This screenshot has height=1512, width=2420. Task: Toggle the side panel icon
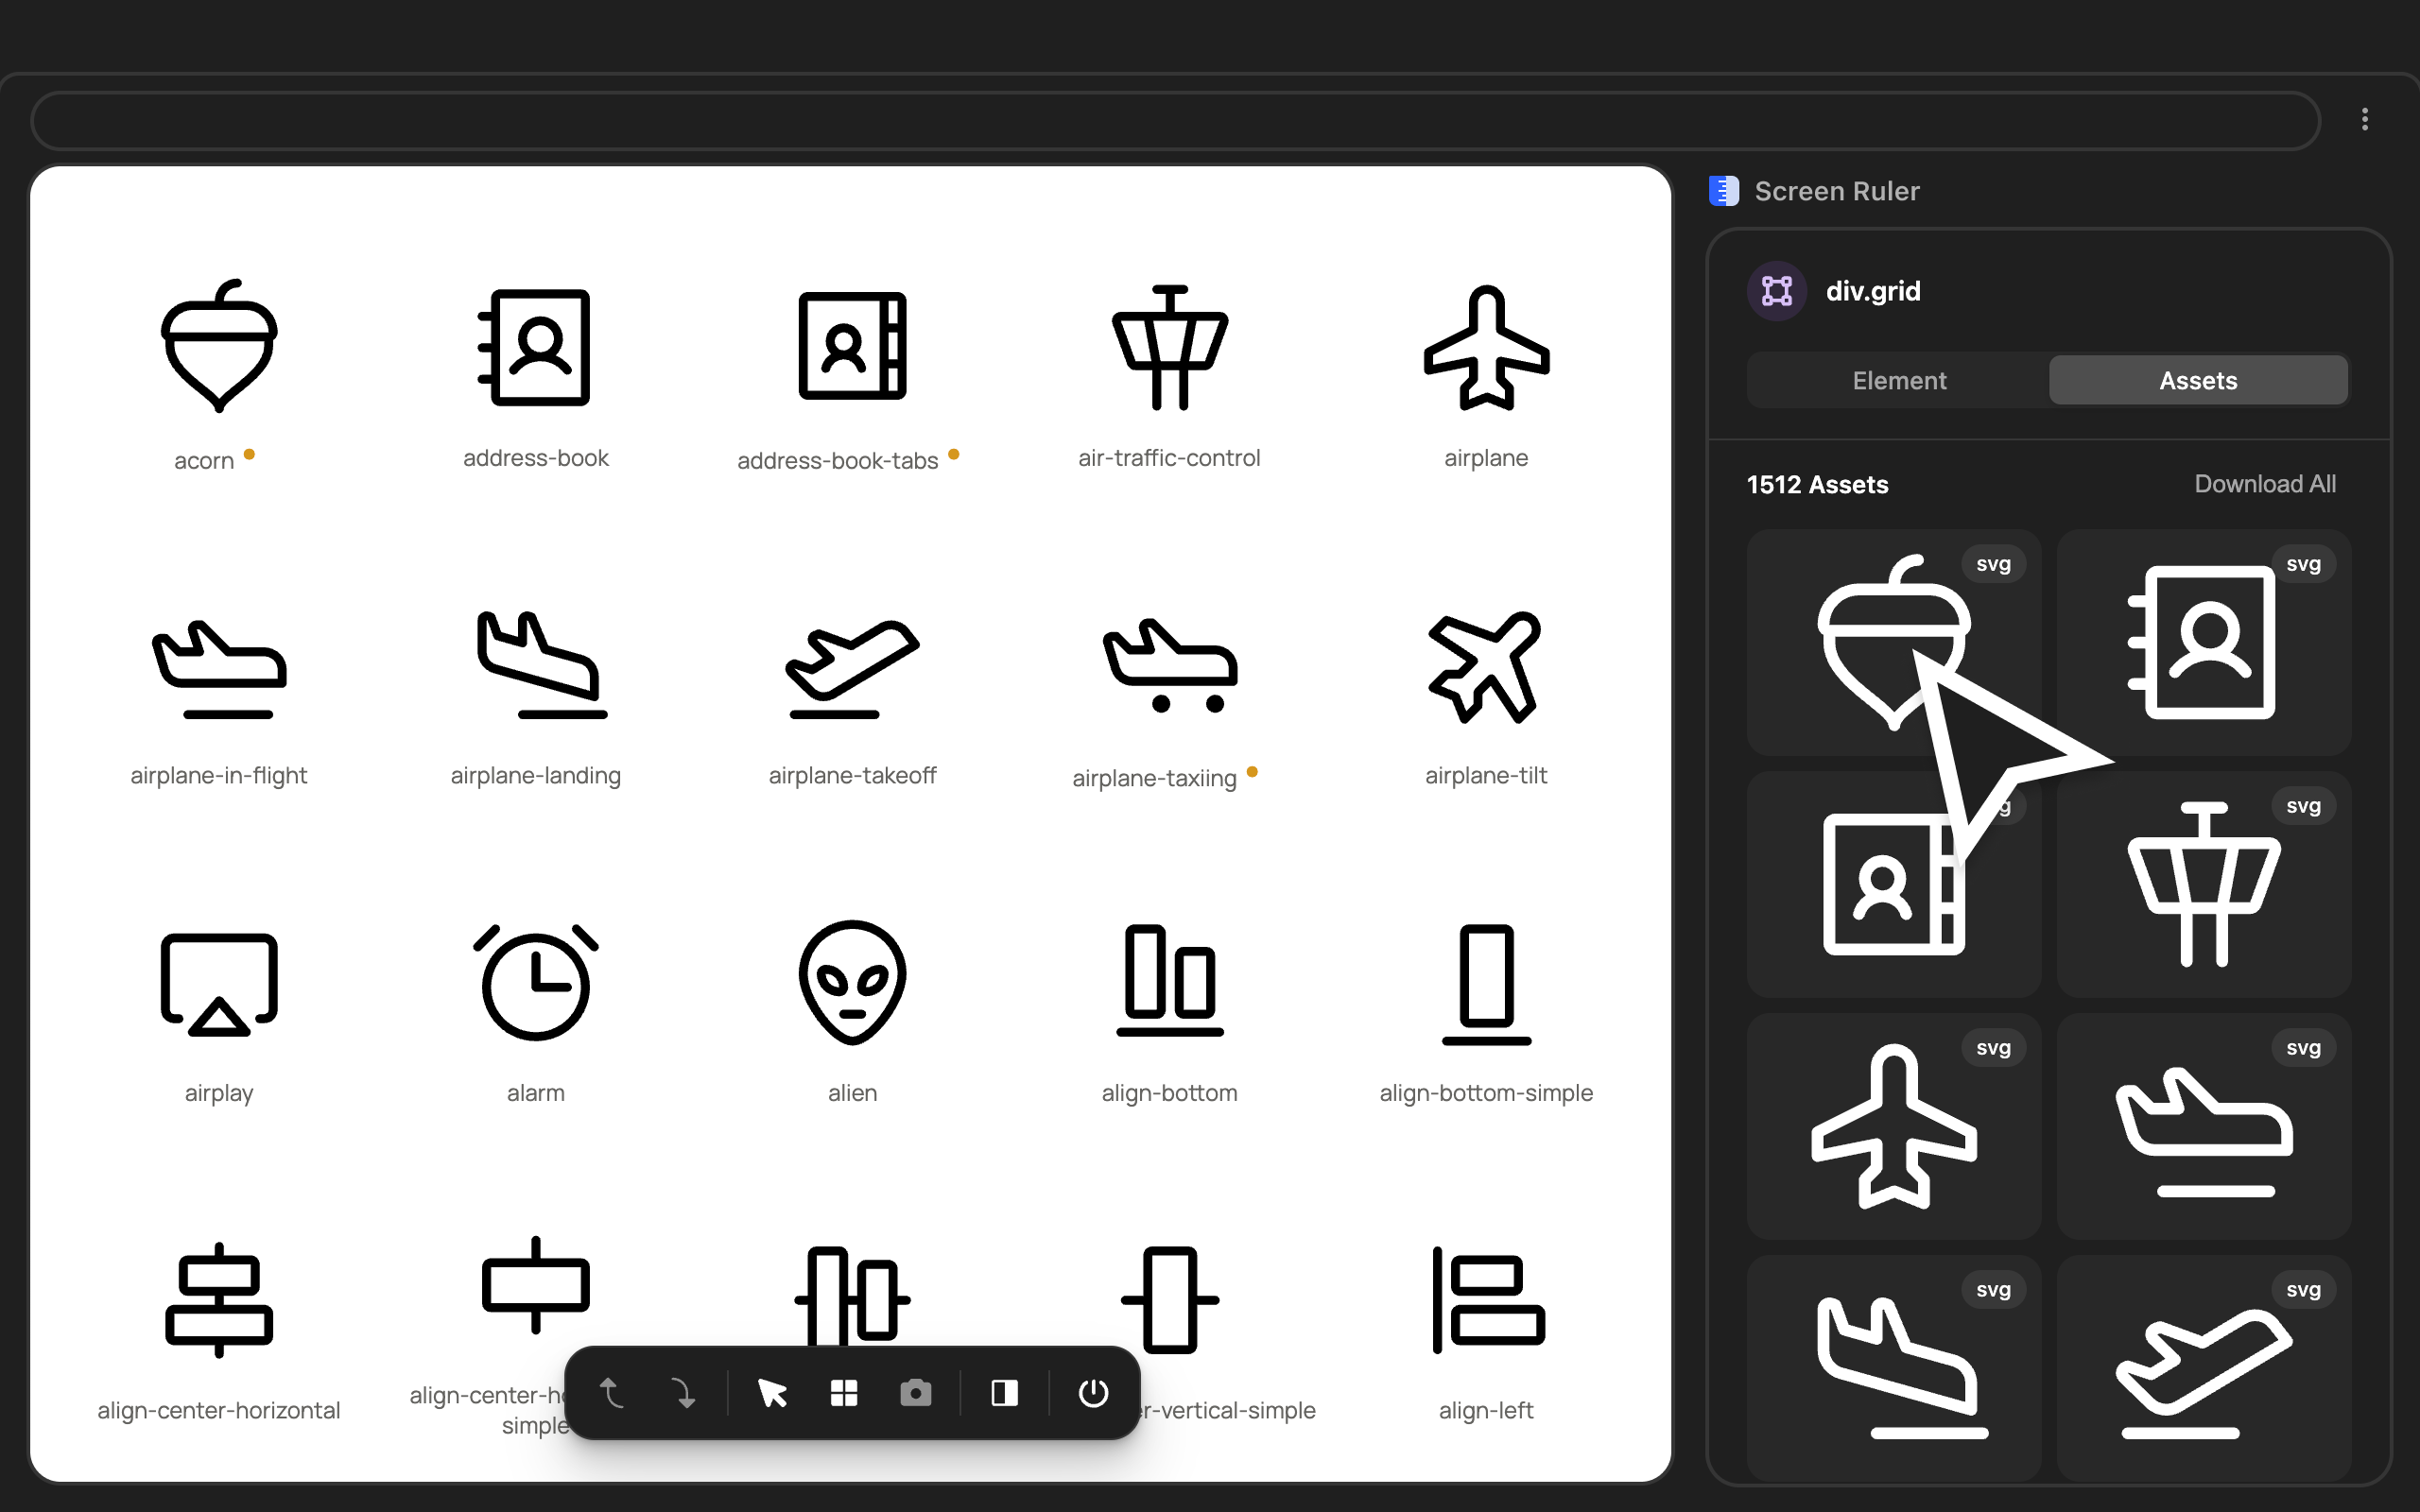[1004, 1393]
